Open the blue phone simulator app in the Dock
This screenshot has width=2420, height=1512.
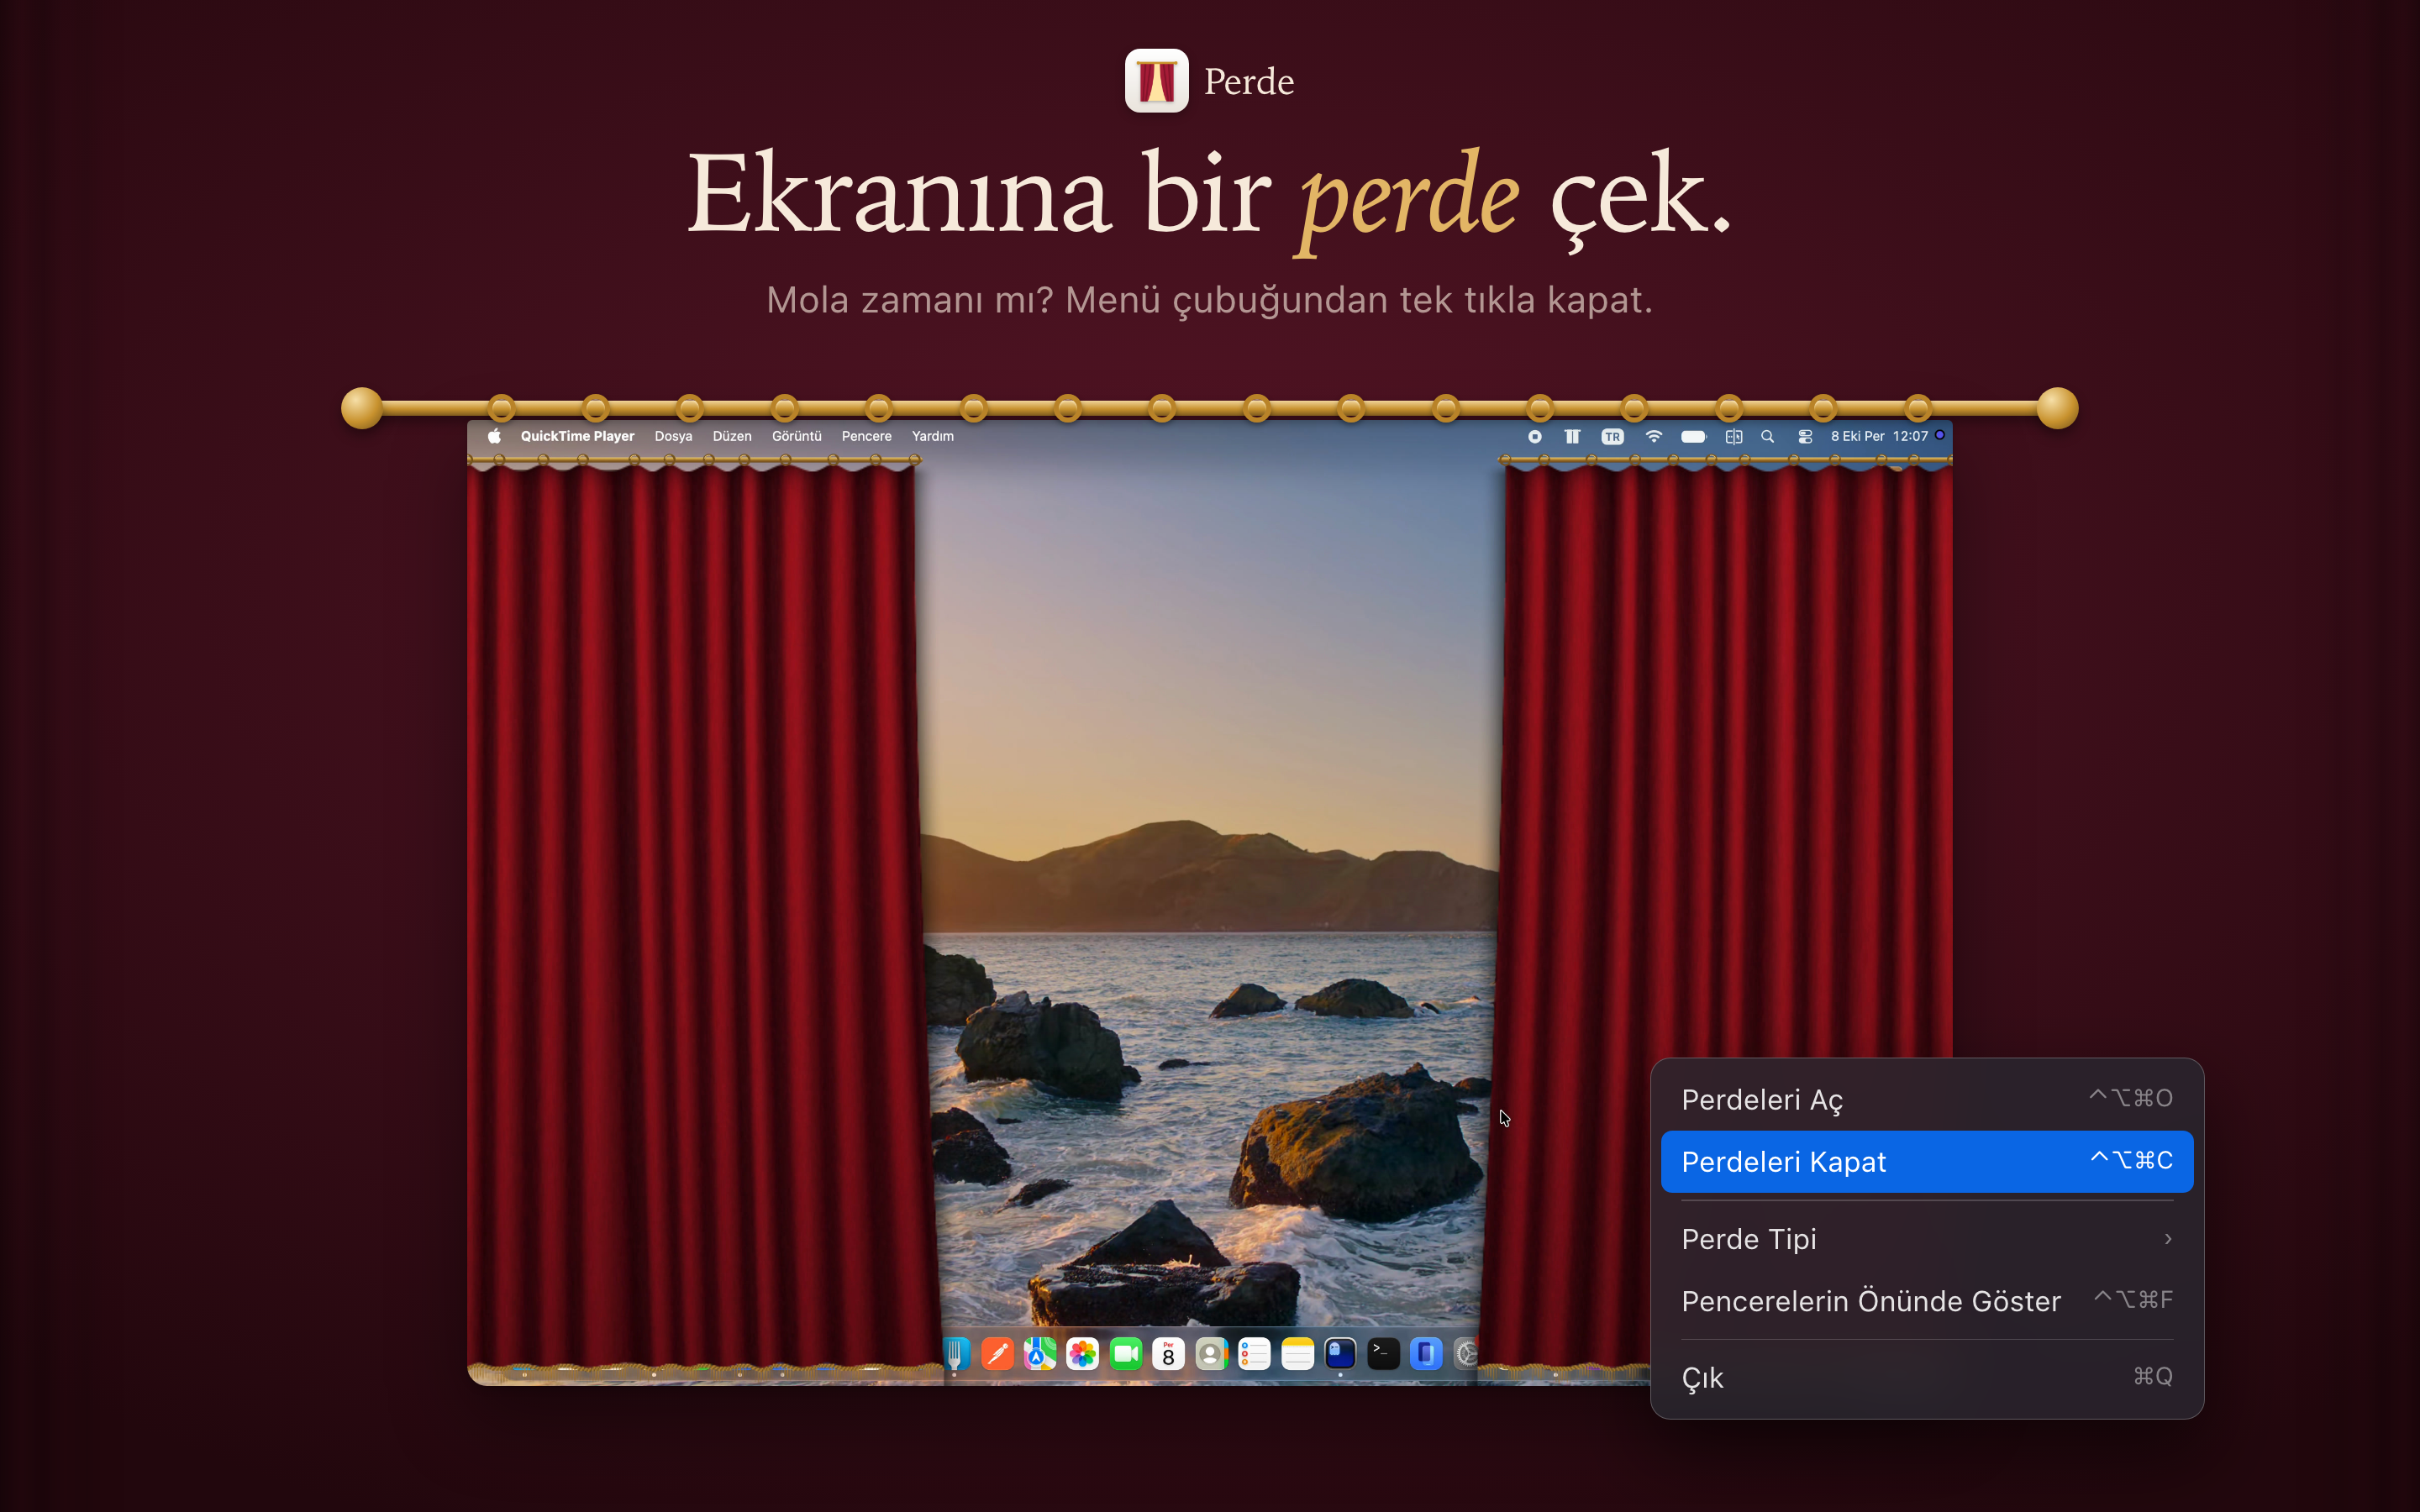(x=1426, y=1354)
